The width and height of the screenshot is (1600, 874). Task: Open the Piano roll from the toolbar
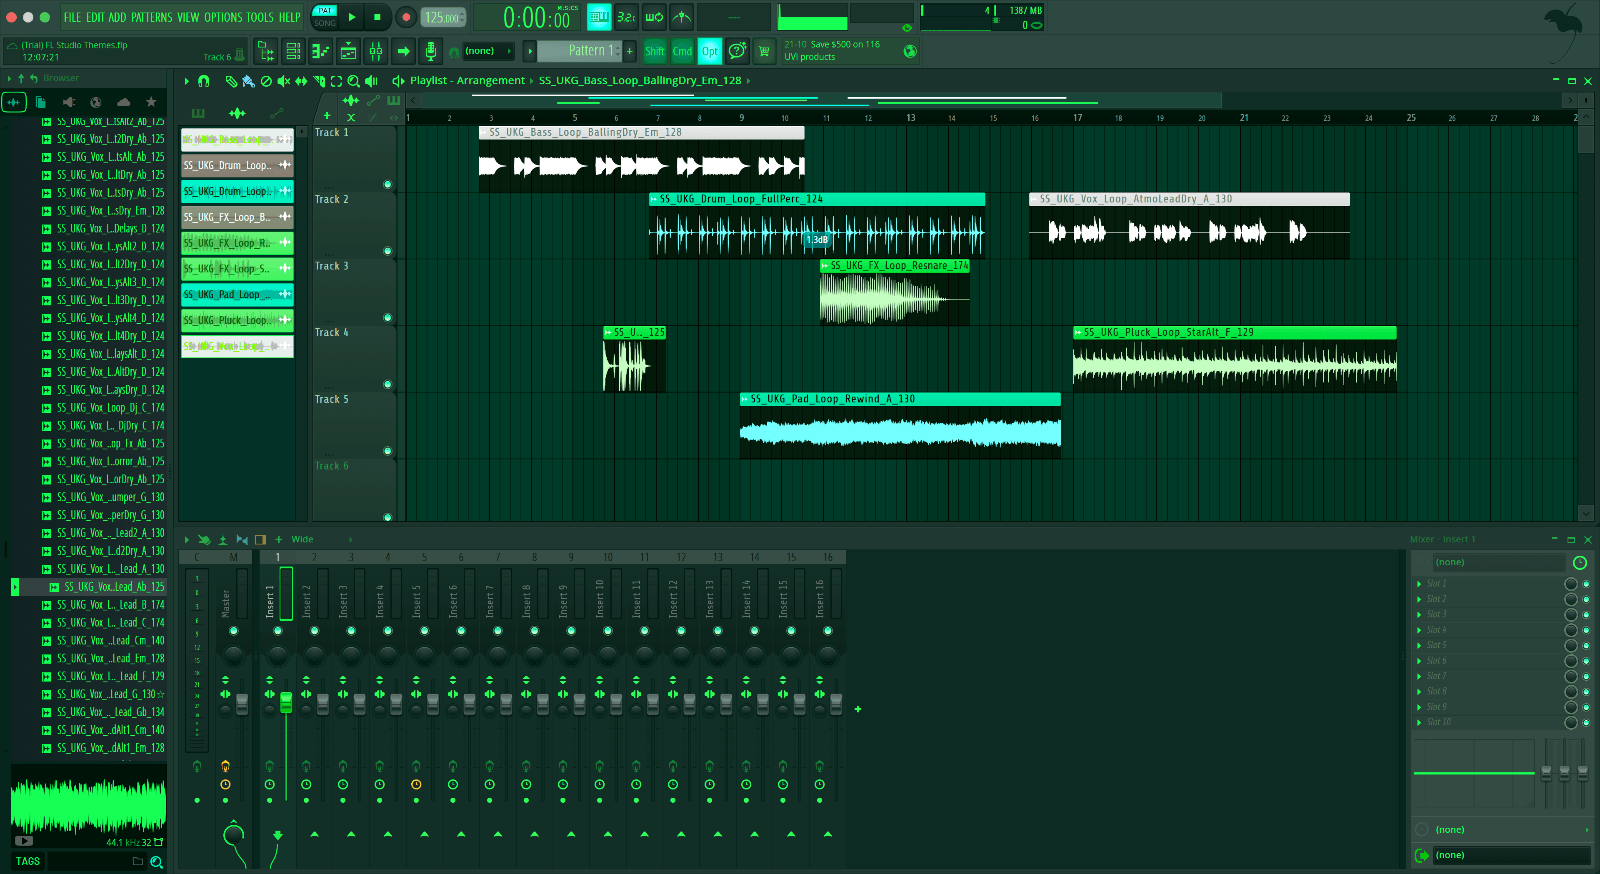[321, 51]
